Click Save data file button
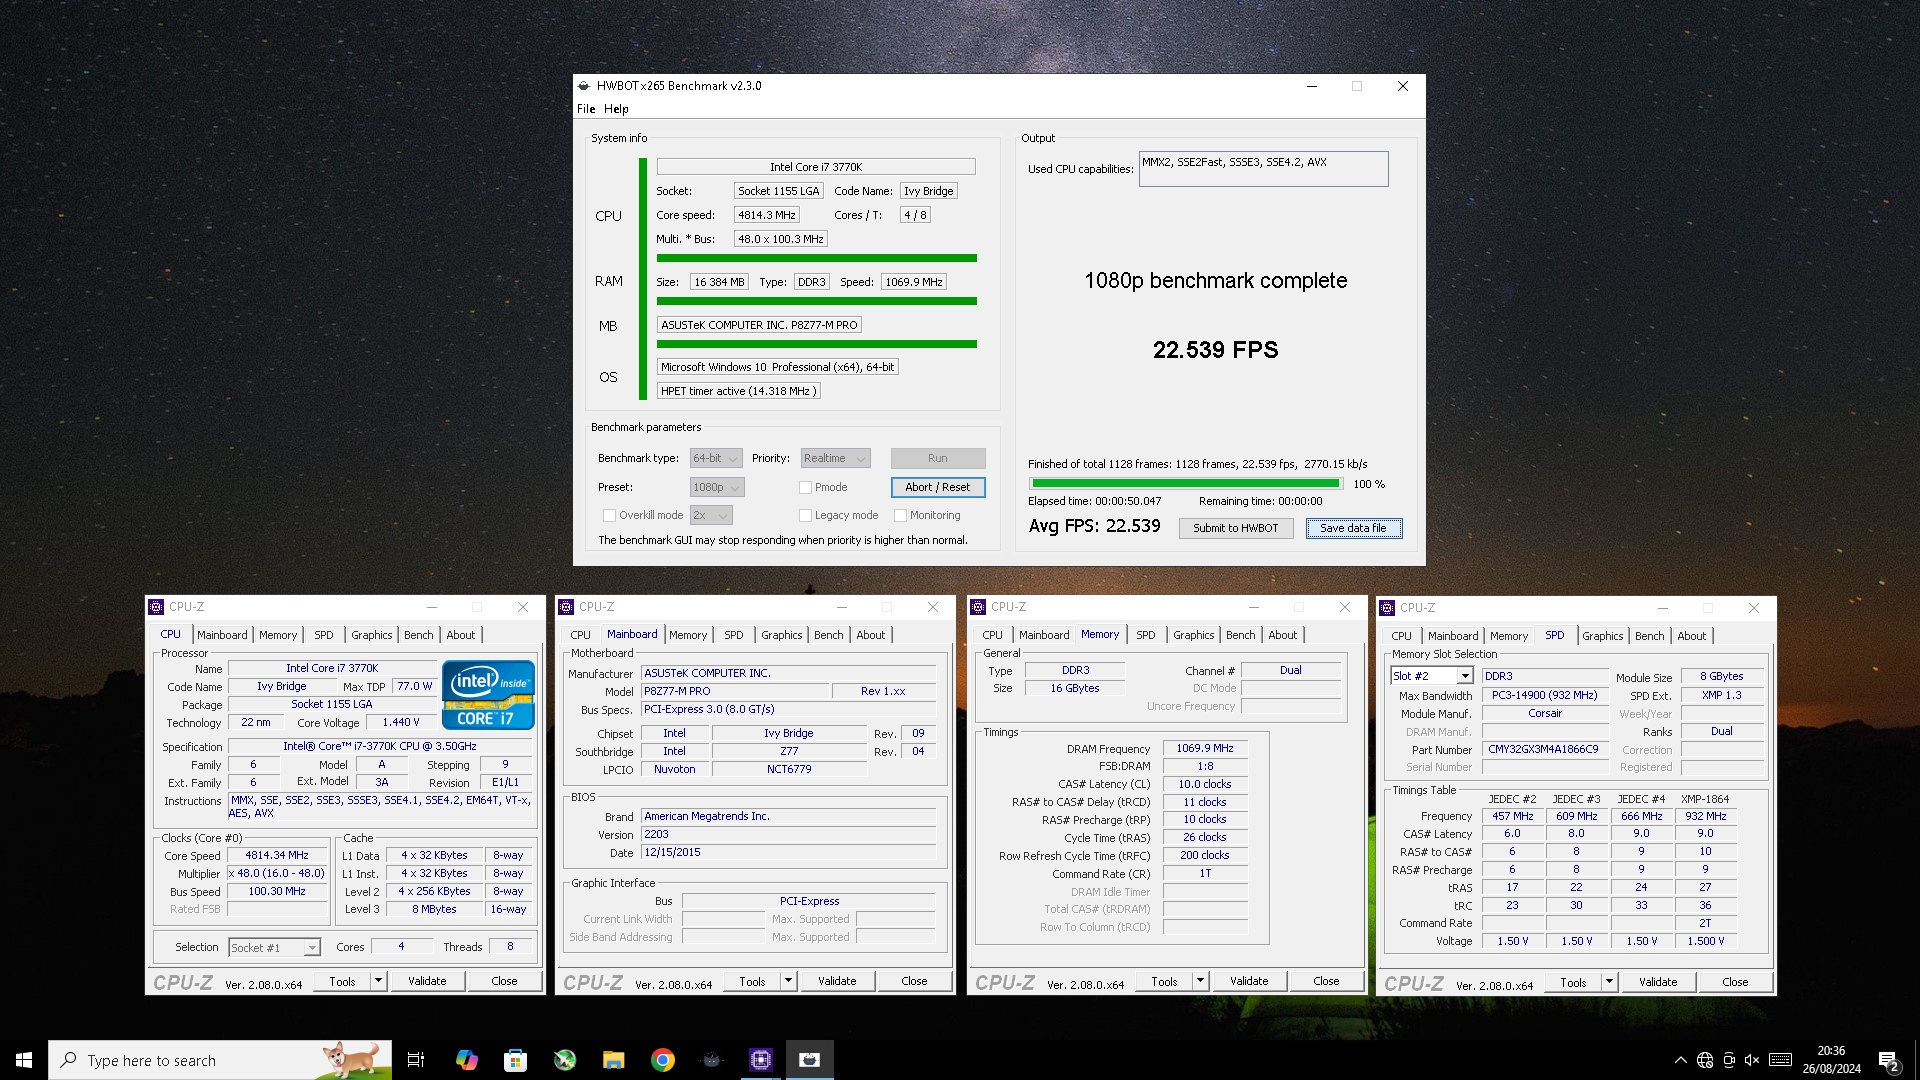This screenshot has width=1920, height=1080. point(1354,528)
